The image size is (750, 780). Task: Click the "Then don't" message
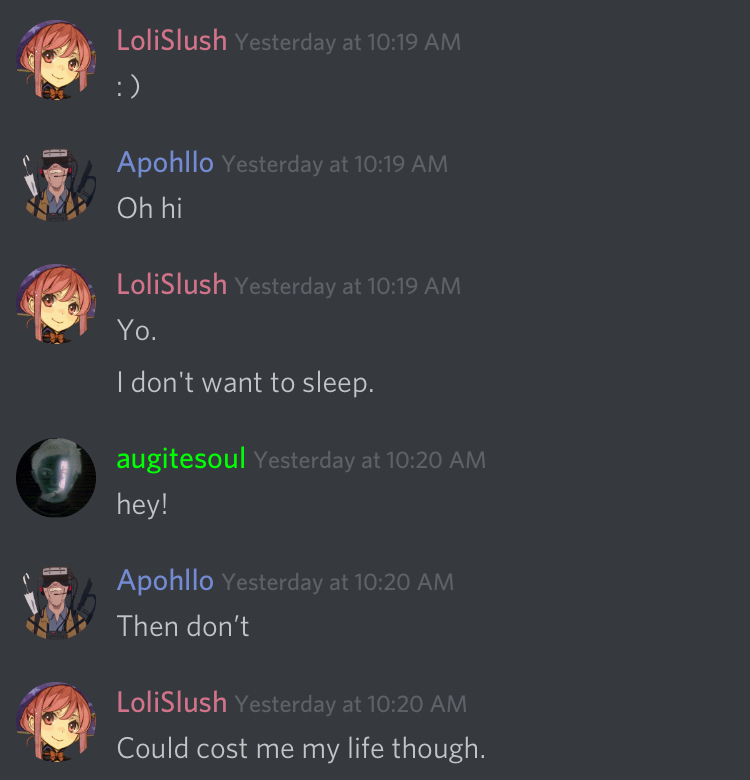[x=183, y=626]
